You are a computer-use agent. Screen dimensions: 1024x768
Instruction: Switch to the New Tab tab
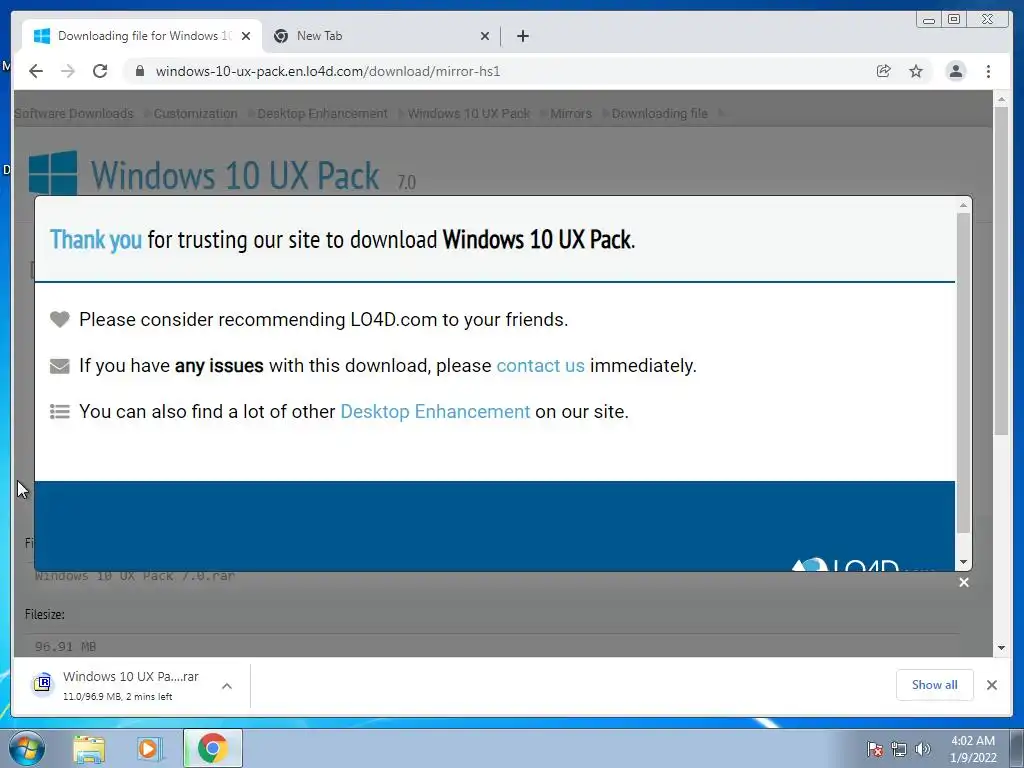(x=381, y=36)
